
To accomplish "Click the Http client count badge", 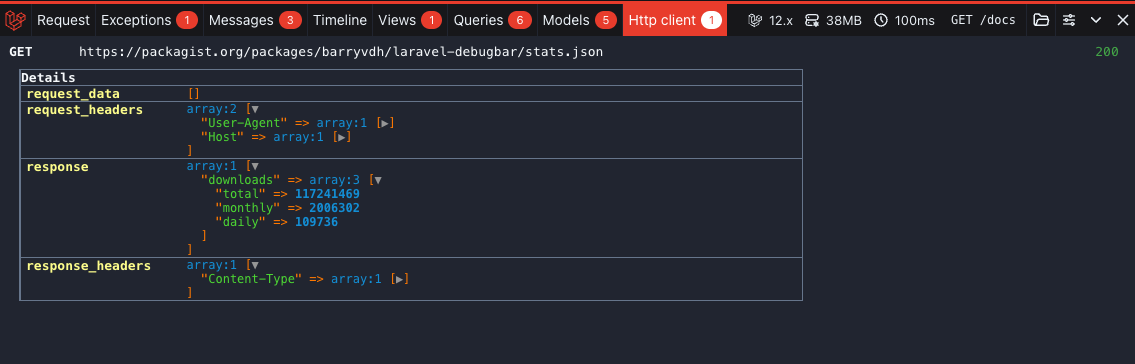I will tap(712, 20).
